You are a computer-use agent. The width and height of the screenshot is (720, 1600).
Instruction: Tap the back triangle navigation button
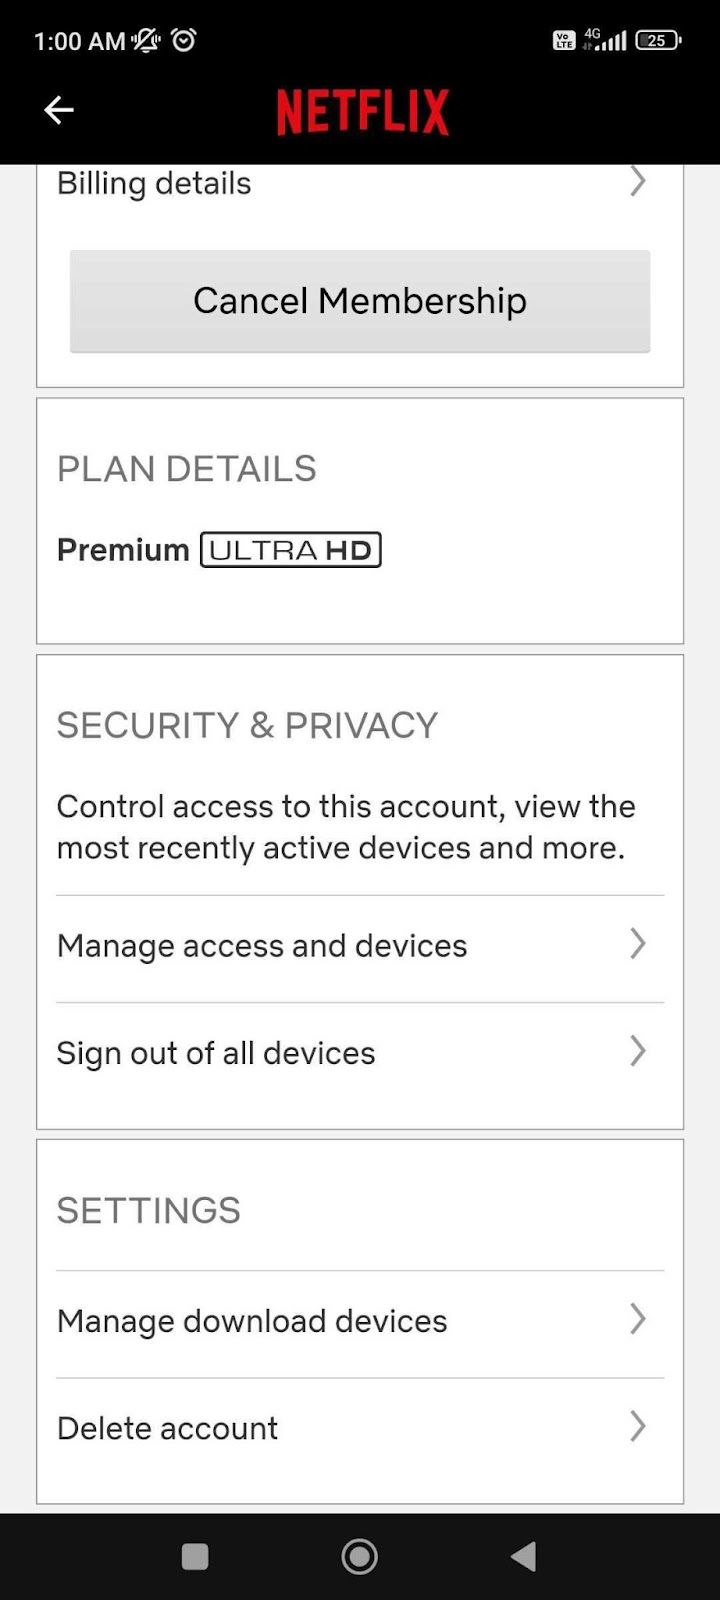pos(523,1556)
